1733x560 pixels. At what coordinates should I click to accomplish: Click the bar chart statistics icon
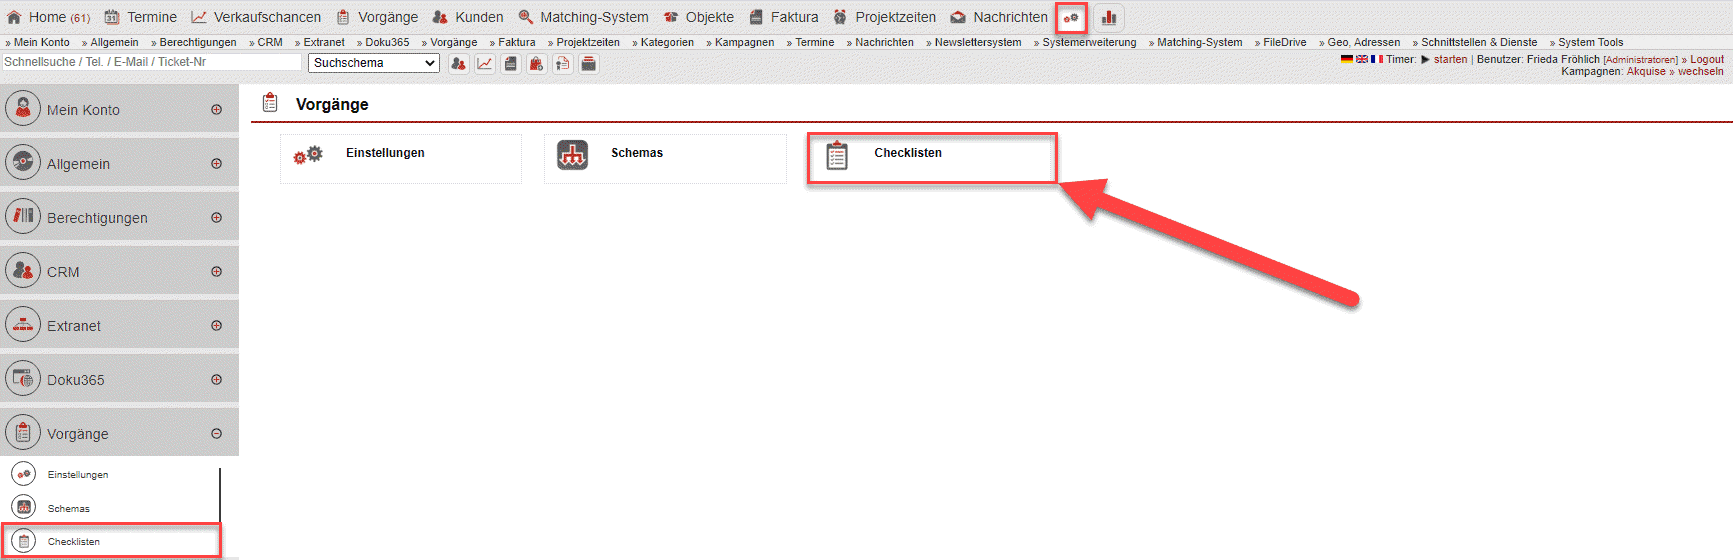tap(1109, 18)
